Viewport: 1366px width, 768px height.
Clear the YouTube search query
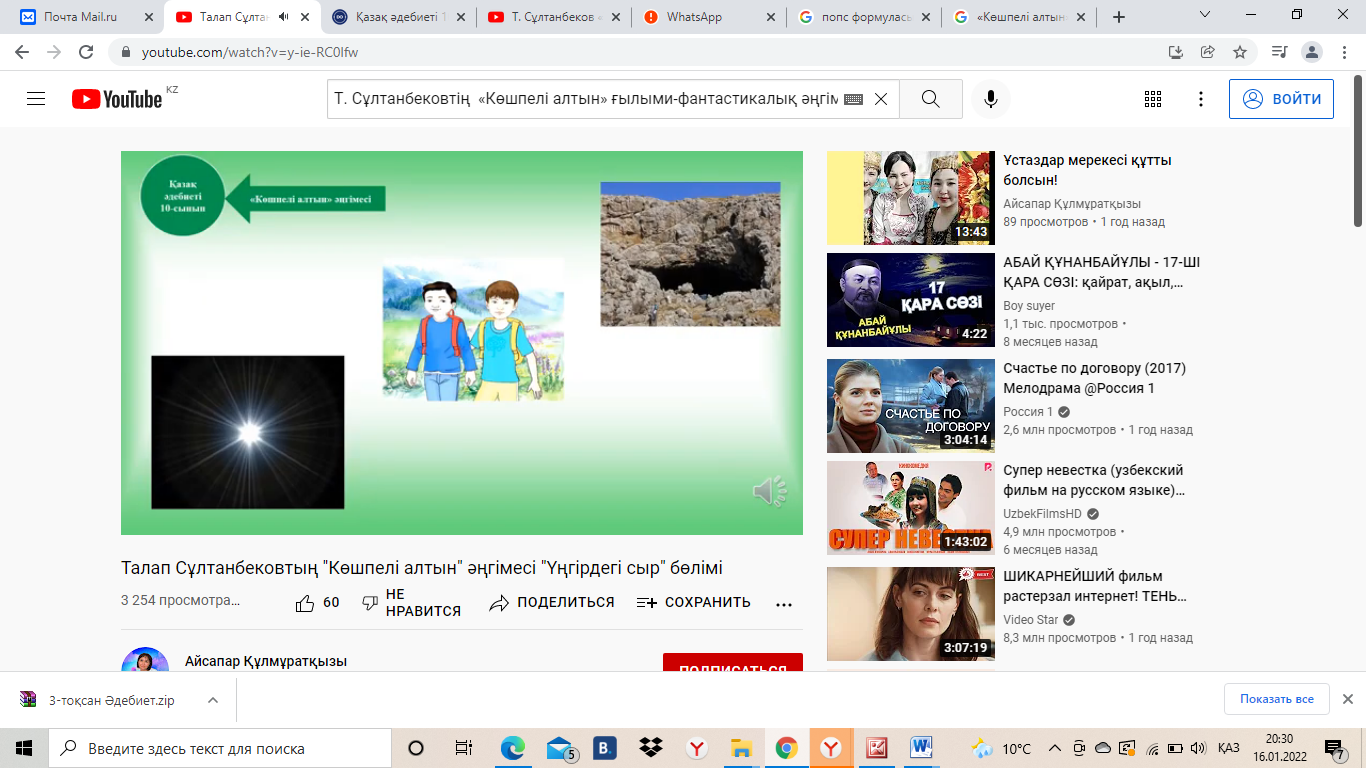881,99
